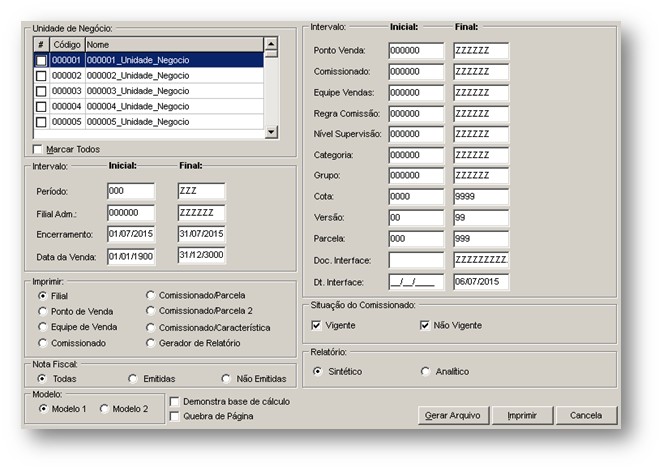Focus Nível Supervisão final field
663x471 pixels.
click(x=481, y=134)
